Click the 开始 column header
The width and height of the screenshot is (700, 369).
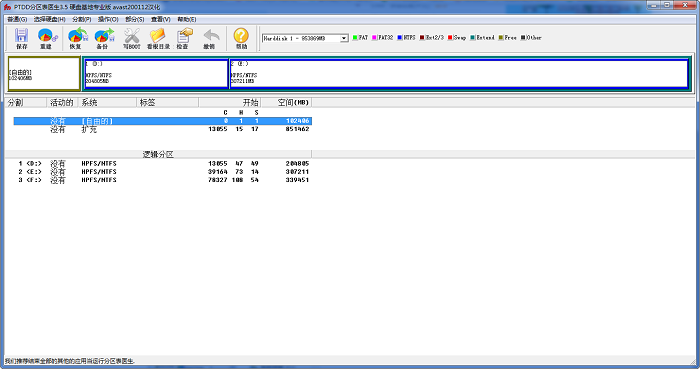click(x=230, y=103)
